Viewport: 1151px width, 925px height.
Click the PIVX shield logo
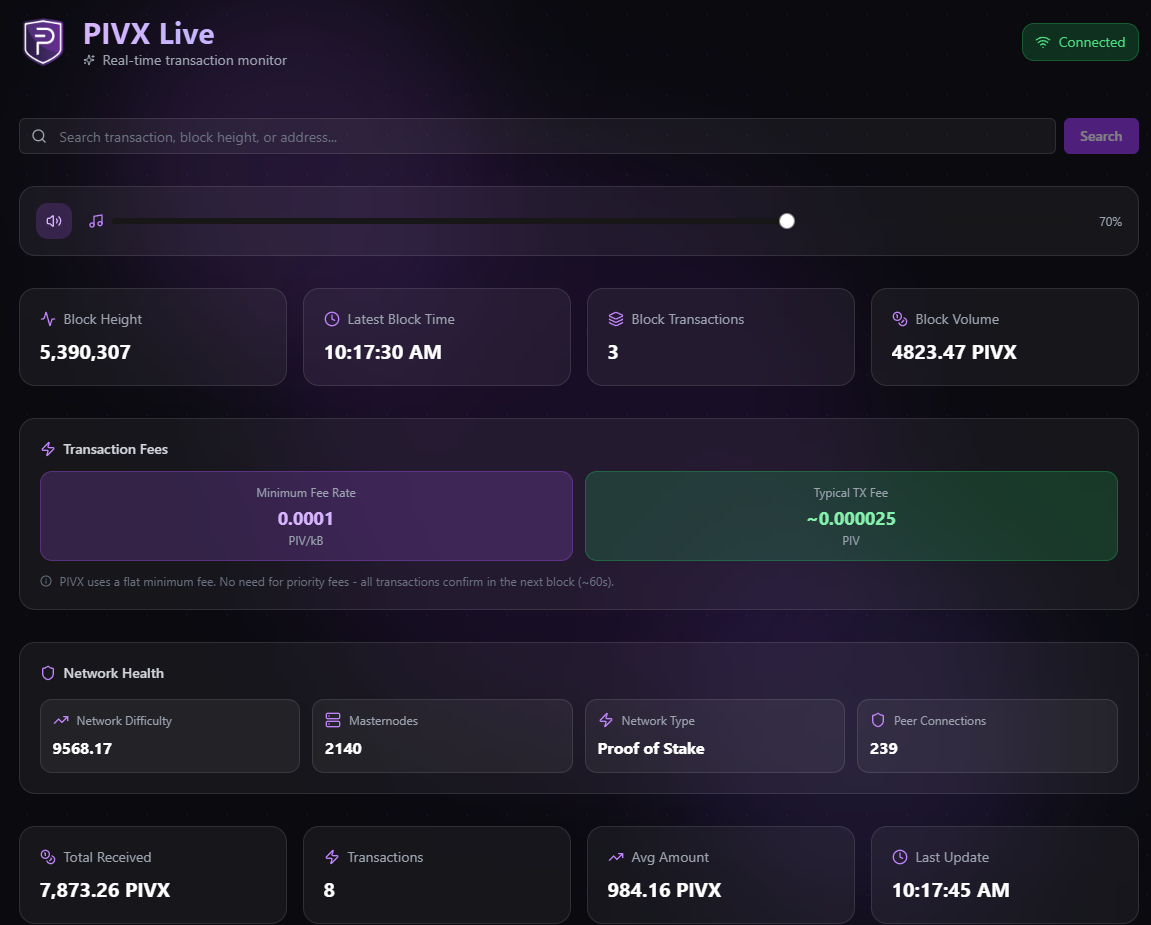(43, 43)
